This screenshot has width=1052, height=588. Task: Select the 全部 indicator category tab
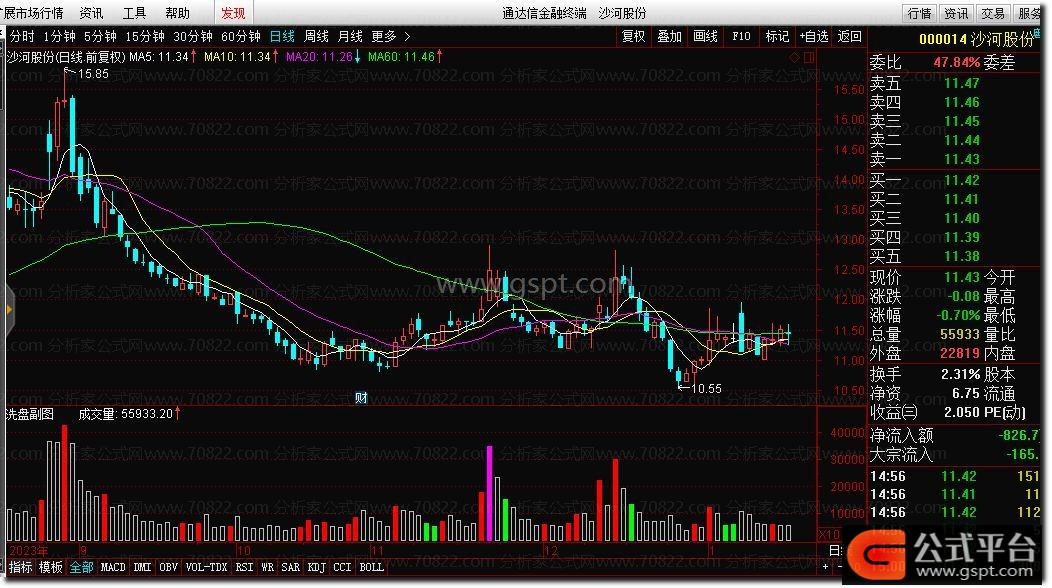(81, 567)
